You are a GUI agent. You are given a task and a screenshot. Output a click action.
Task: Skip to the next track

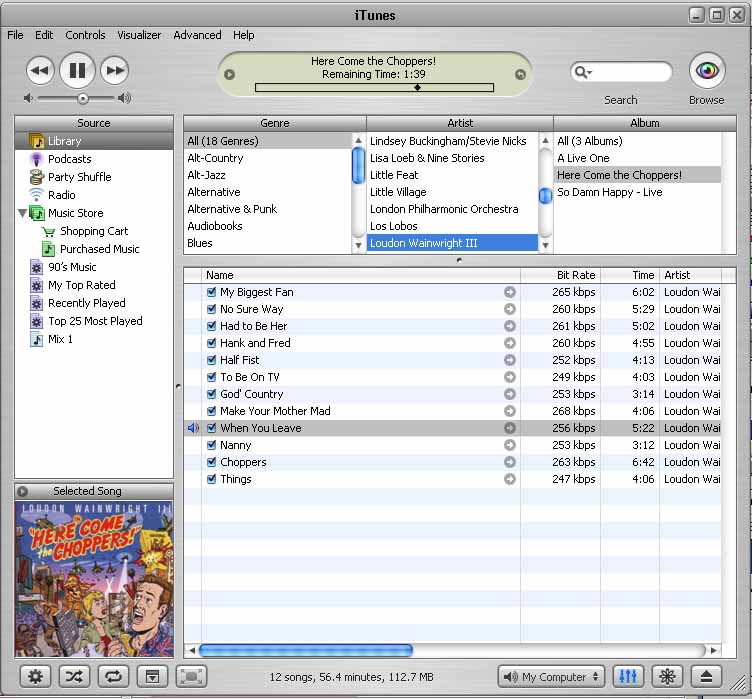point(116,70)
